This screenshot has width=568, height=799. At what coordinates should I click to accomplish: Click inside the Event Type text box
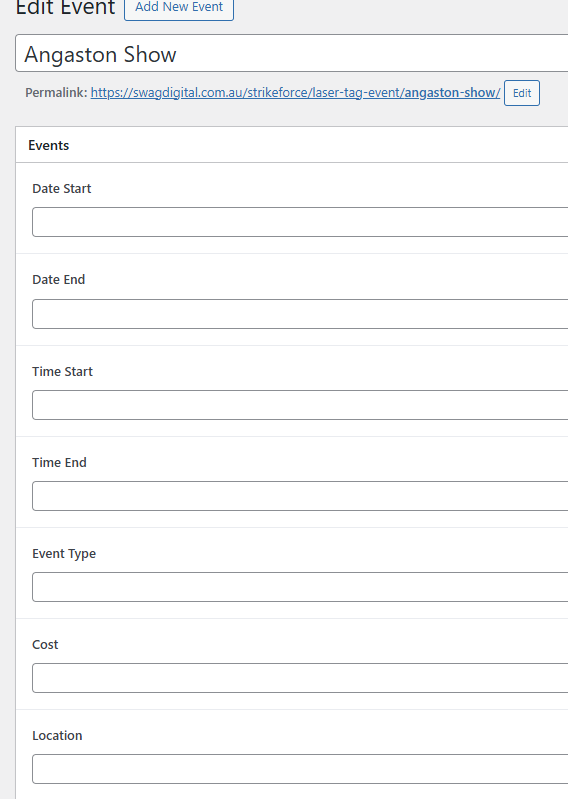point(300,587)
